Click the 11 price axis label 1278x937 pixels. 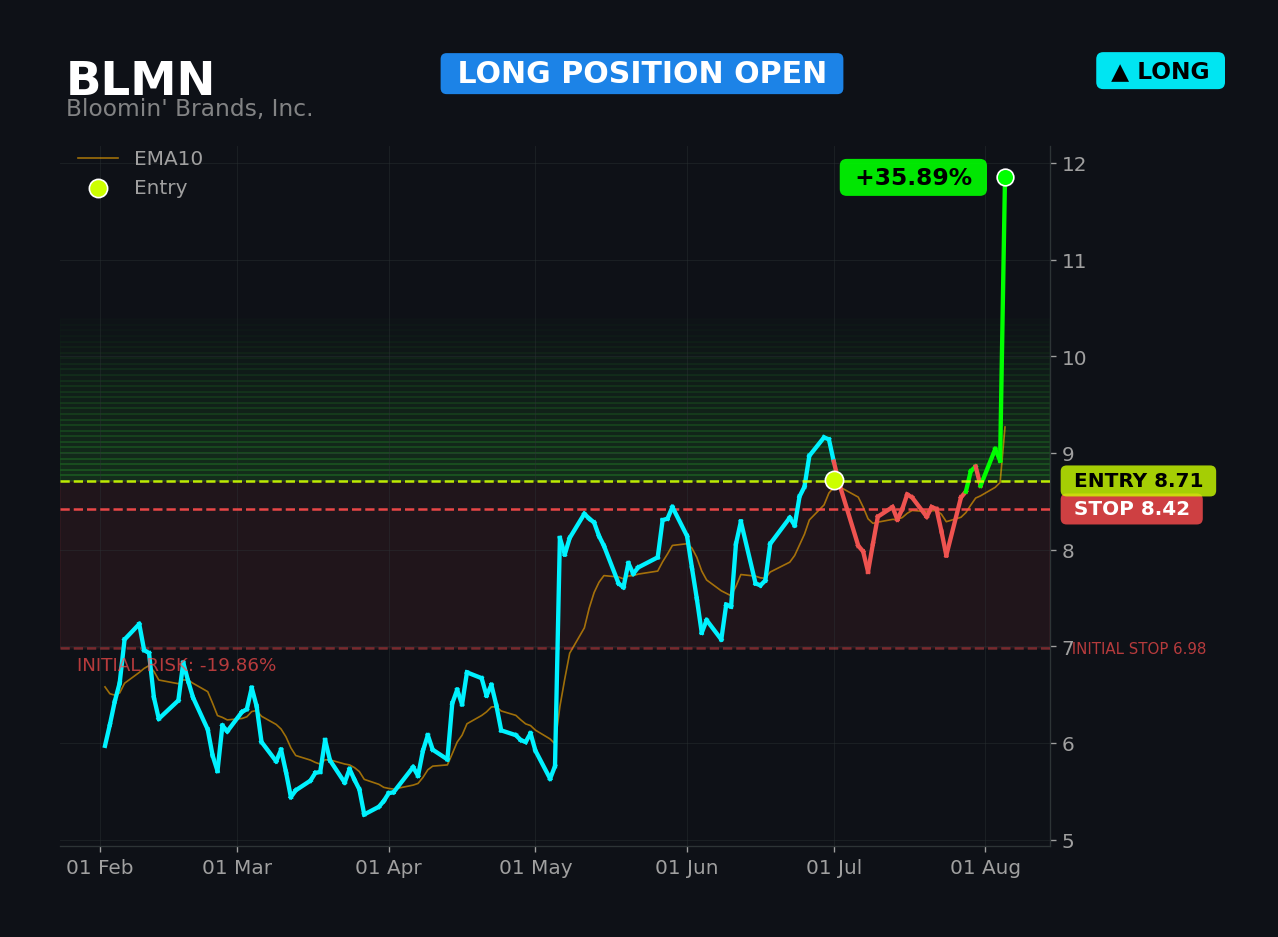tap(1074, 261)
